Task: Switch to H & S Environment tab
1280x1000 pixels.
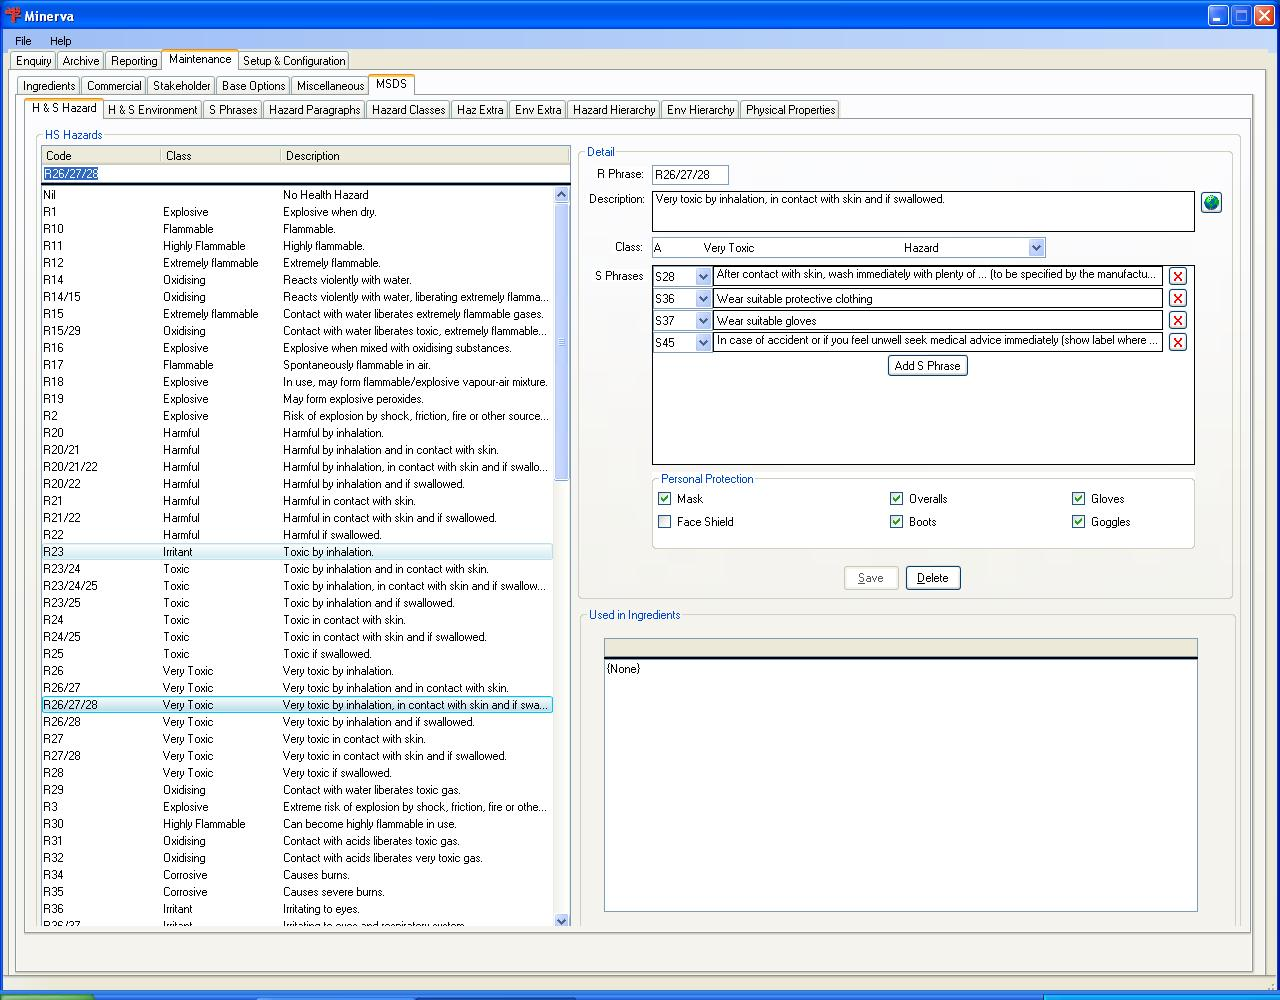Action: [x=153, y=110]
